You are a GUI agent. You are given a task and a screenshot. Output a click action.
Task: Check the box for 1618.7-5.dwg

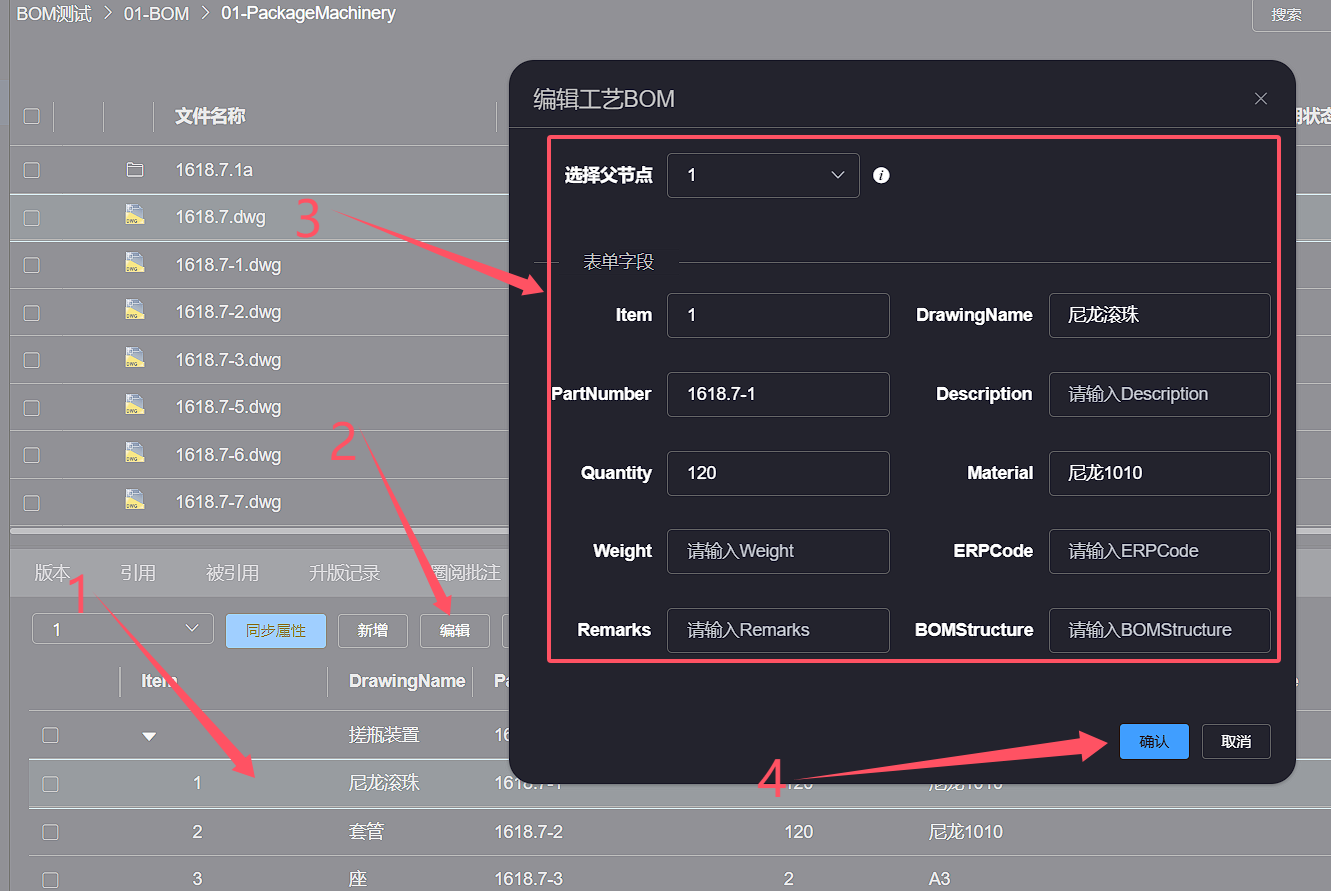(32, 407)
